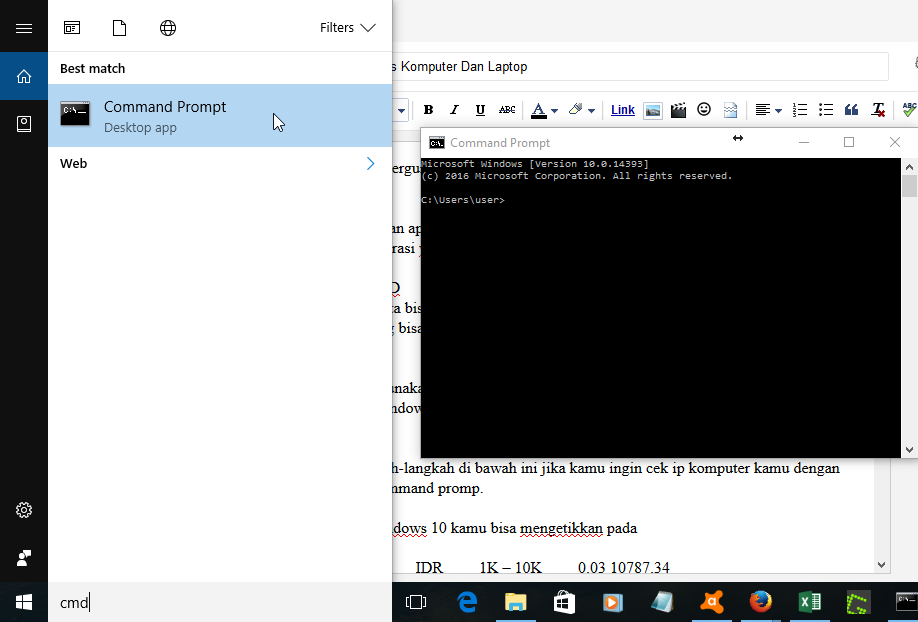918x622 pixels.
Task: Open the Filters dropdown in search
Action: click(347, 28)
